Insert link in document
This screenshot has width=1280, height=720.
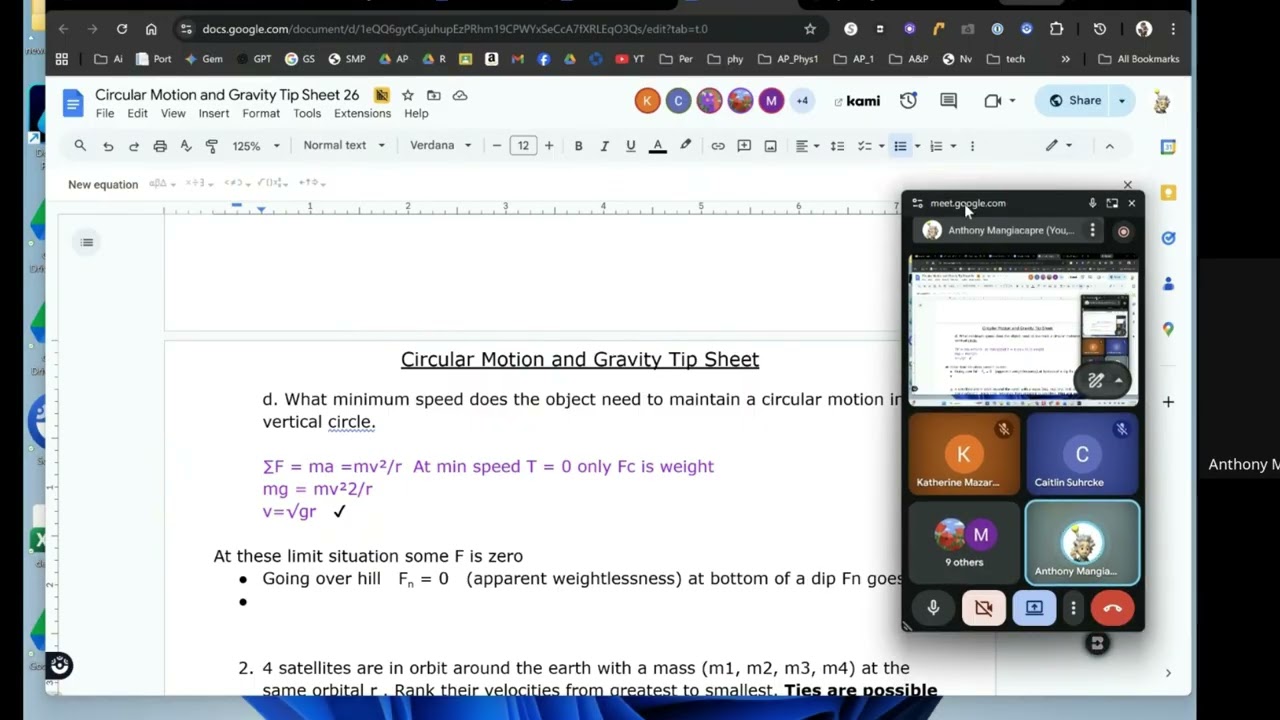click(718, 146)
